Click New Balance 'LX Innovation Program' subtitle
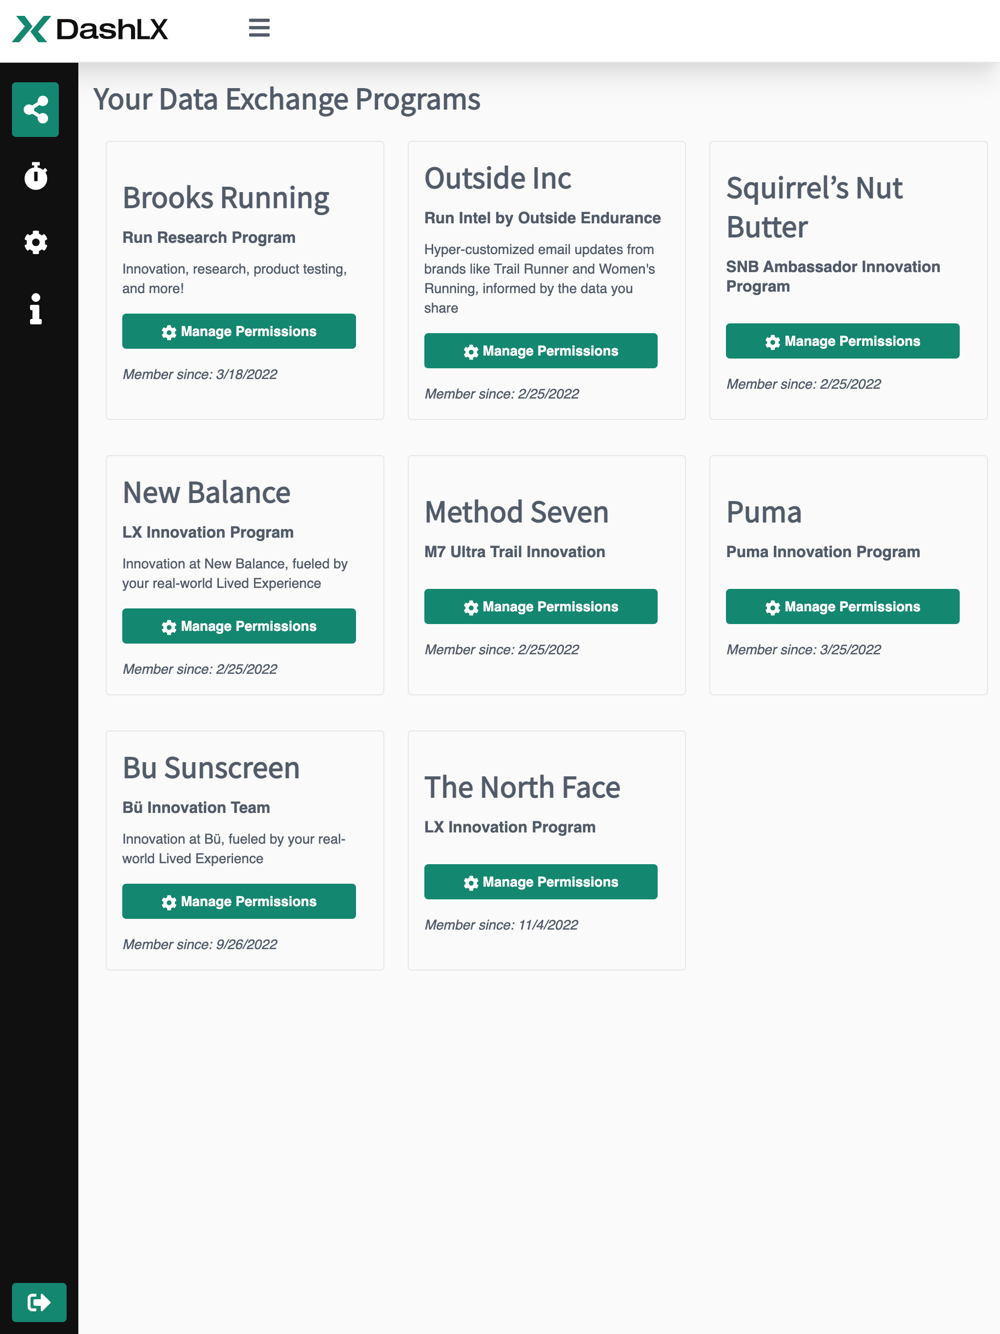The image size is (1000, 1334). click(x=208, y=533)
